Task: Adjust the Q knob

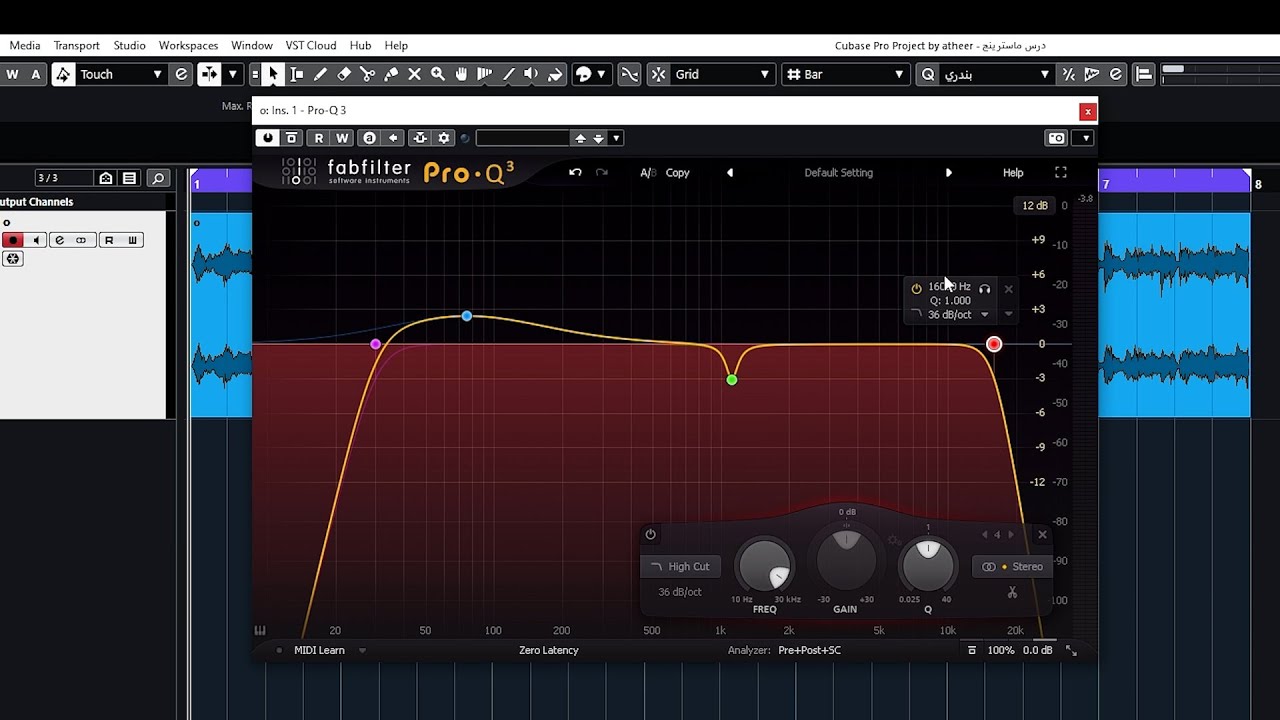Action: click(x=928, y=564)
